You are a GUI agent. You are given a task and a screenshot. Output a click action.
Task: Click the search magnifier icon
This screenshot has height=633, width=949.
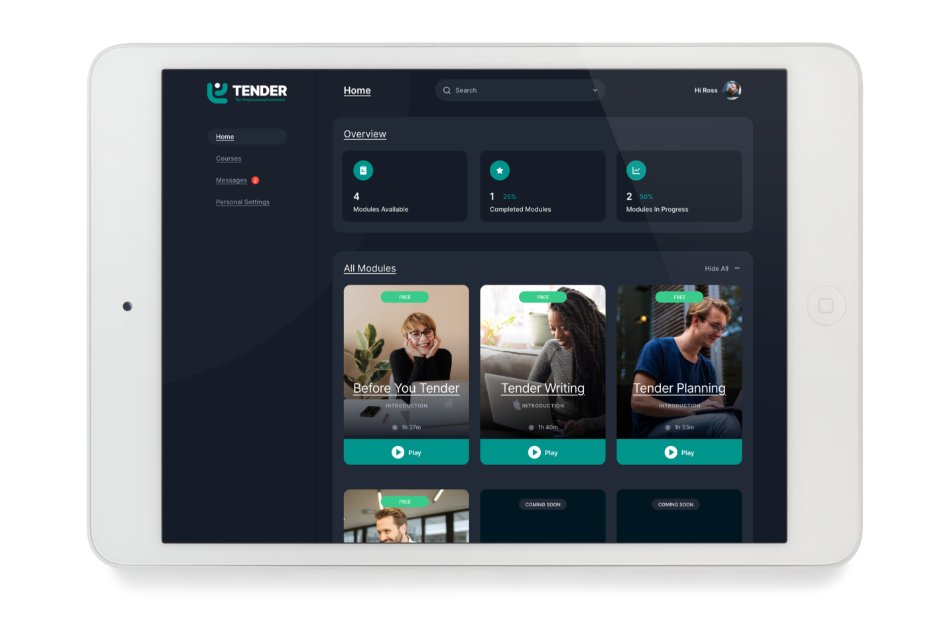click(447, 90)
